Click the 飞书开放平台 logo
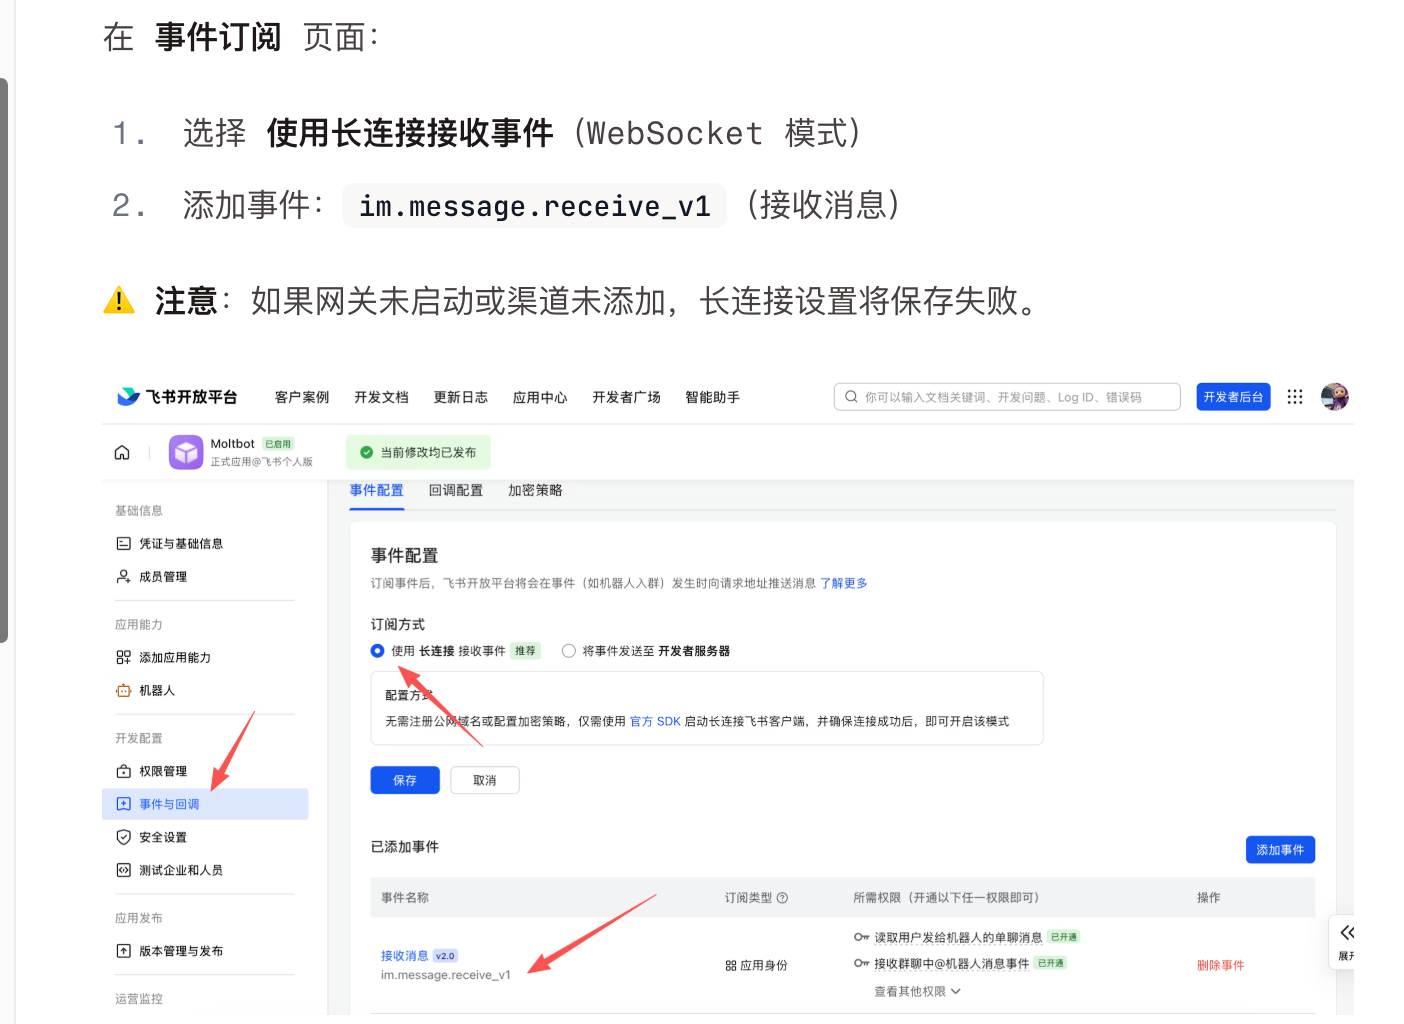This screenshot has height=1024, width=1404. 177,396
